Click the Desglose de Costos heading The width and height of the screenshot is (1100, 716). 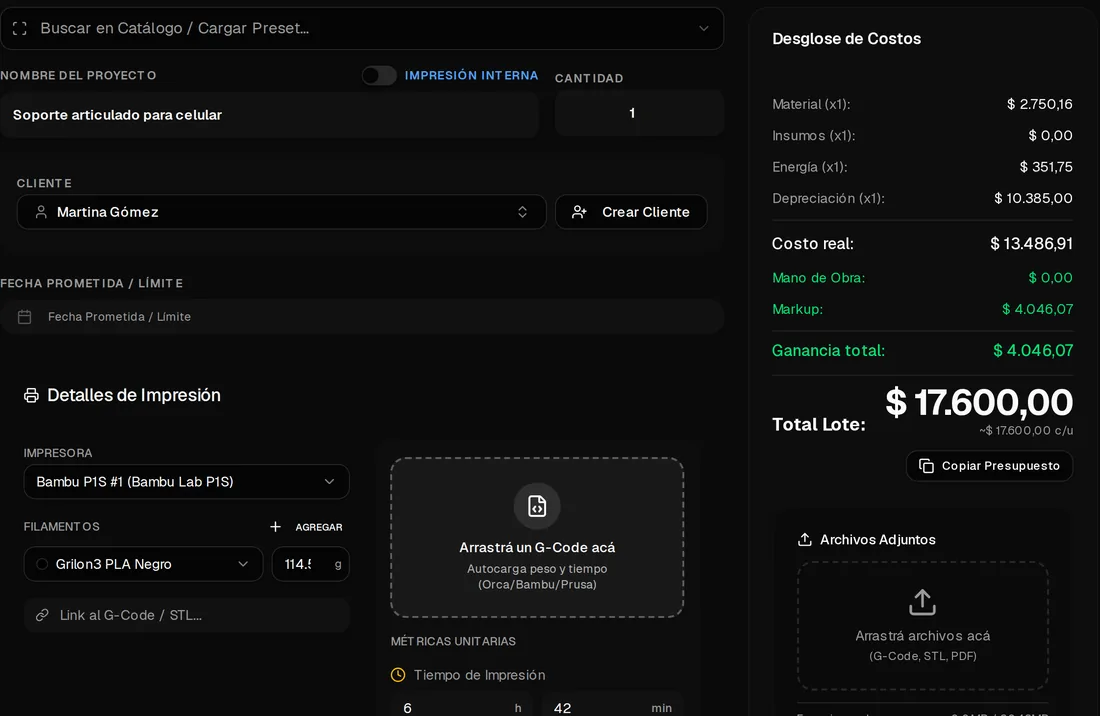(847, 39)
